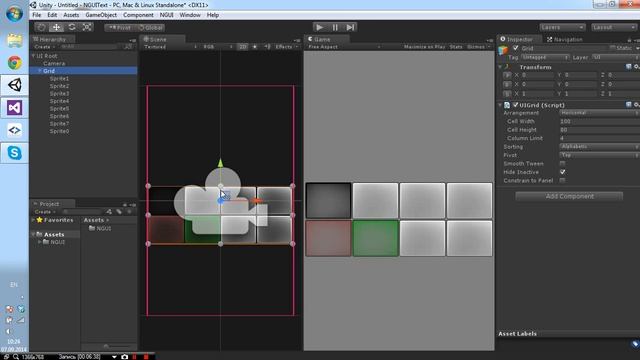The width and height of the screenshot is (640, 360).
Task: Edit the Cell Height field
Action: (x=600, y=130)
